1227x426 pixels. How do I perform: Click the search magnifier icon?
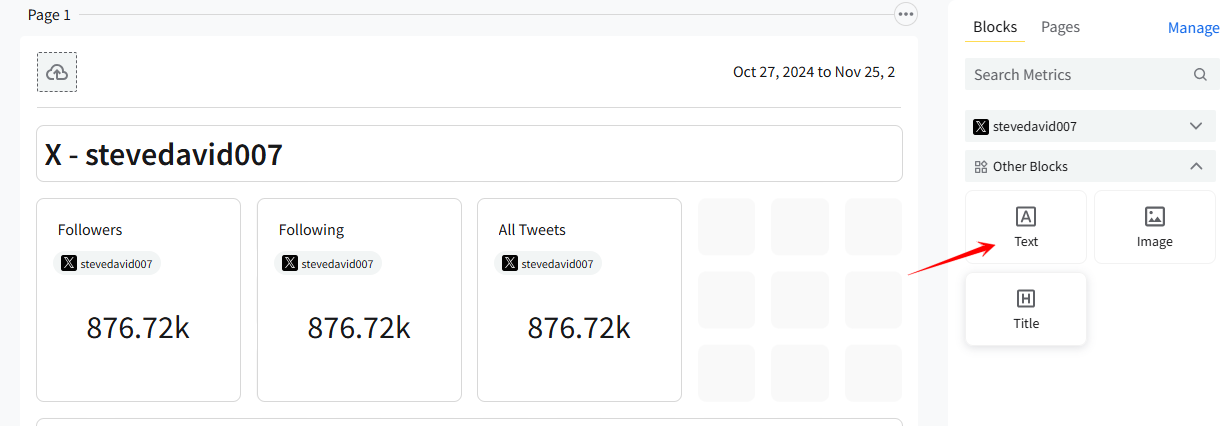[x=1200, y=75]
